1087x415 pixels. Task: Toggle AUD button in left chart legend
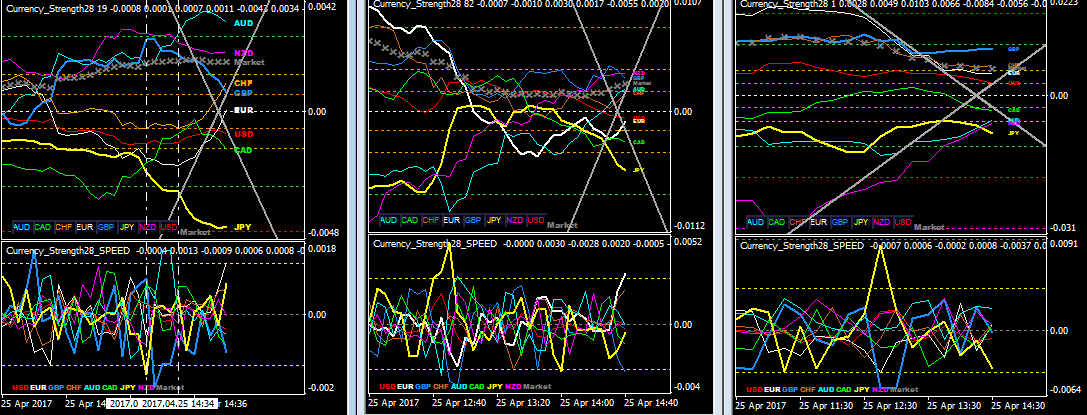point(21,227)
